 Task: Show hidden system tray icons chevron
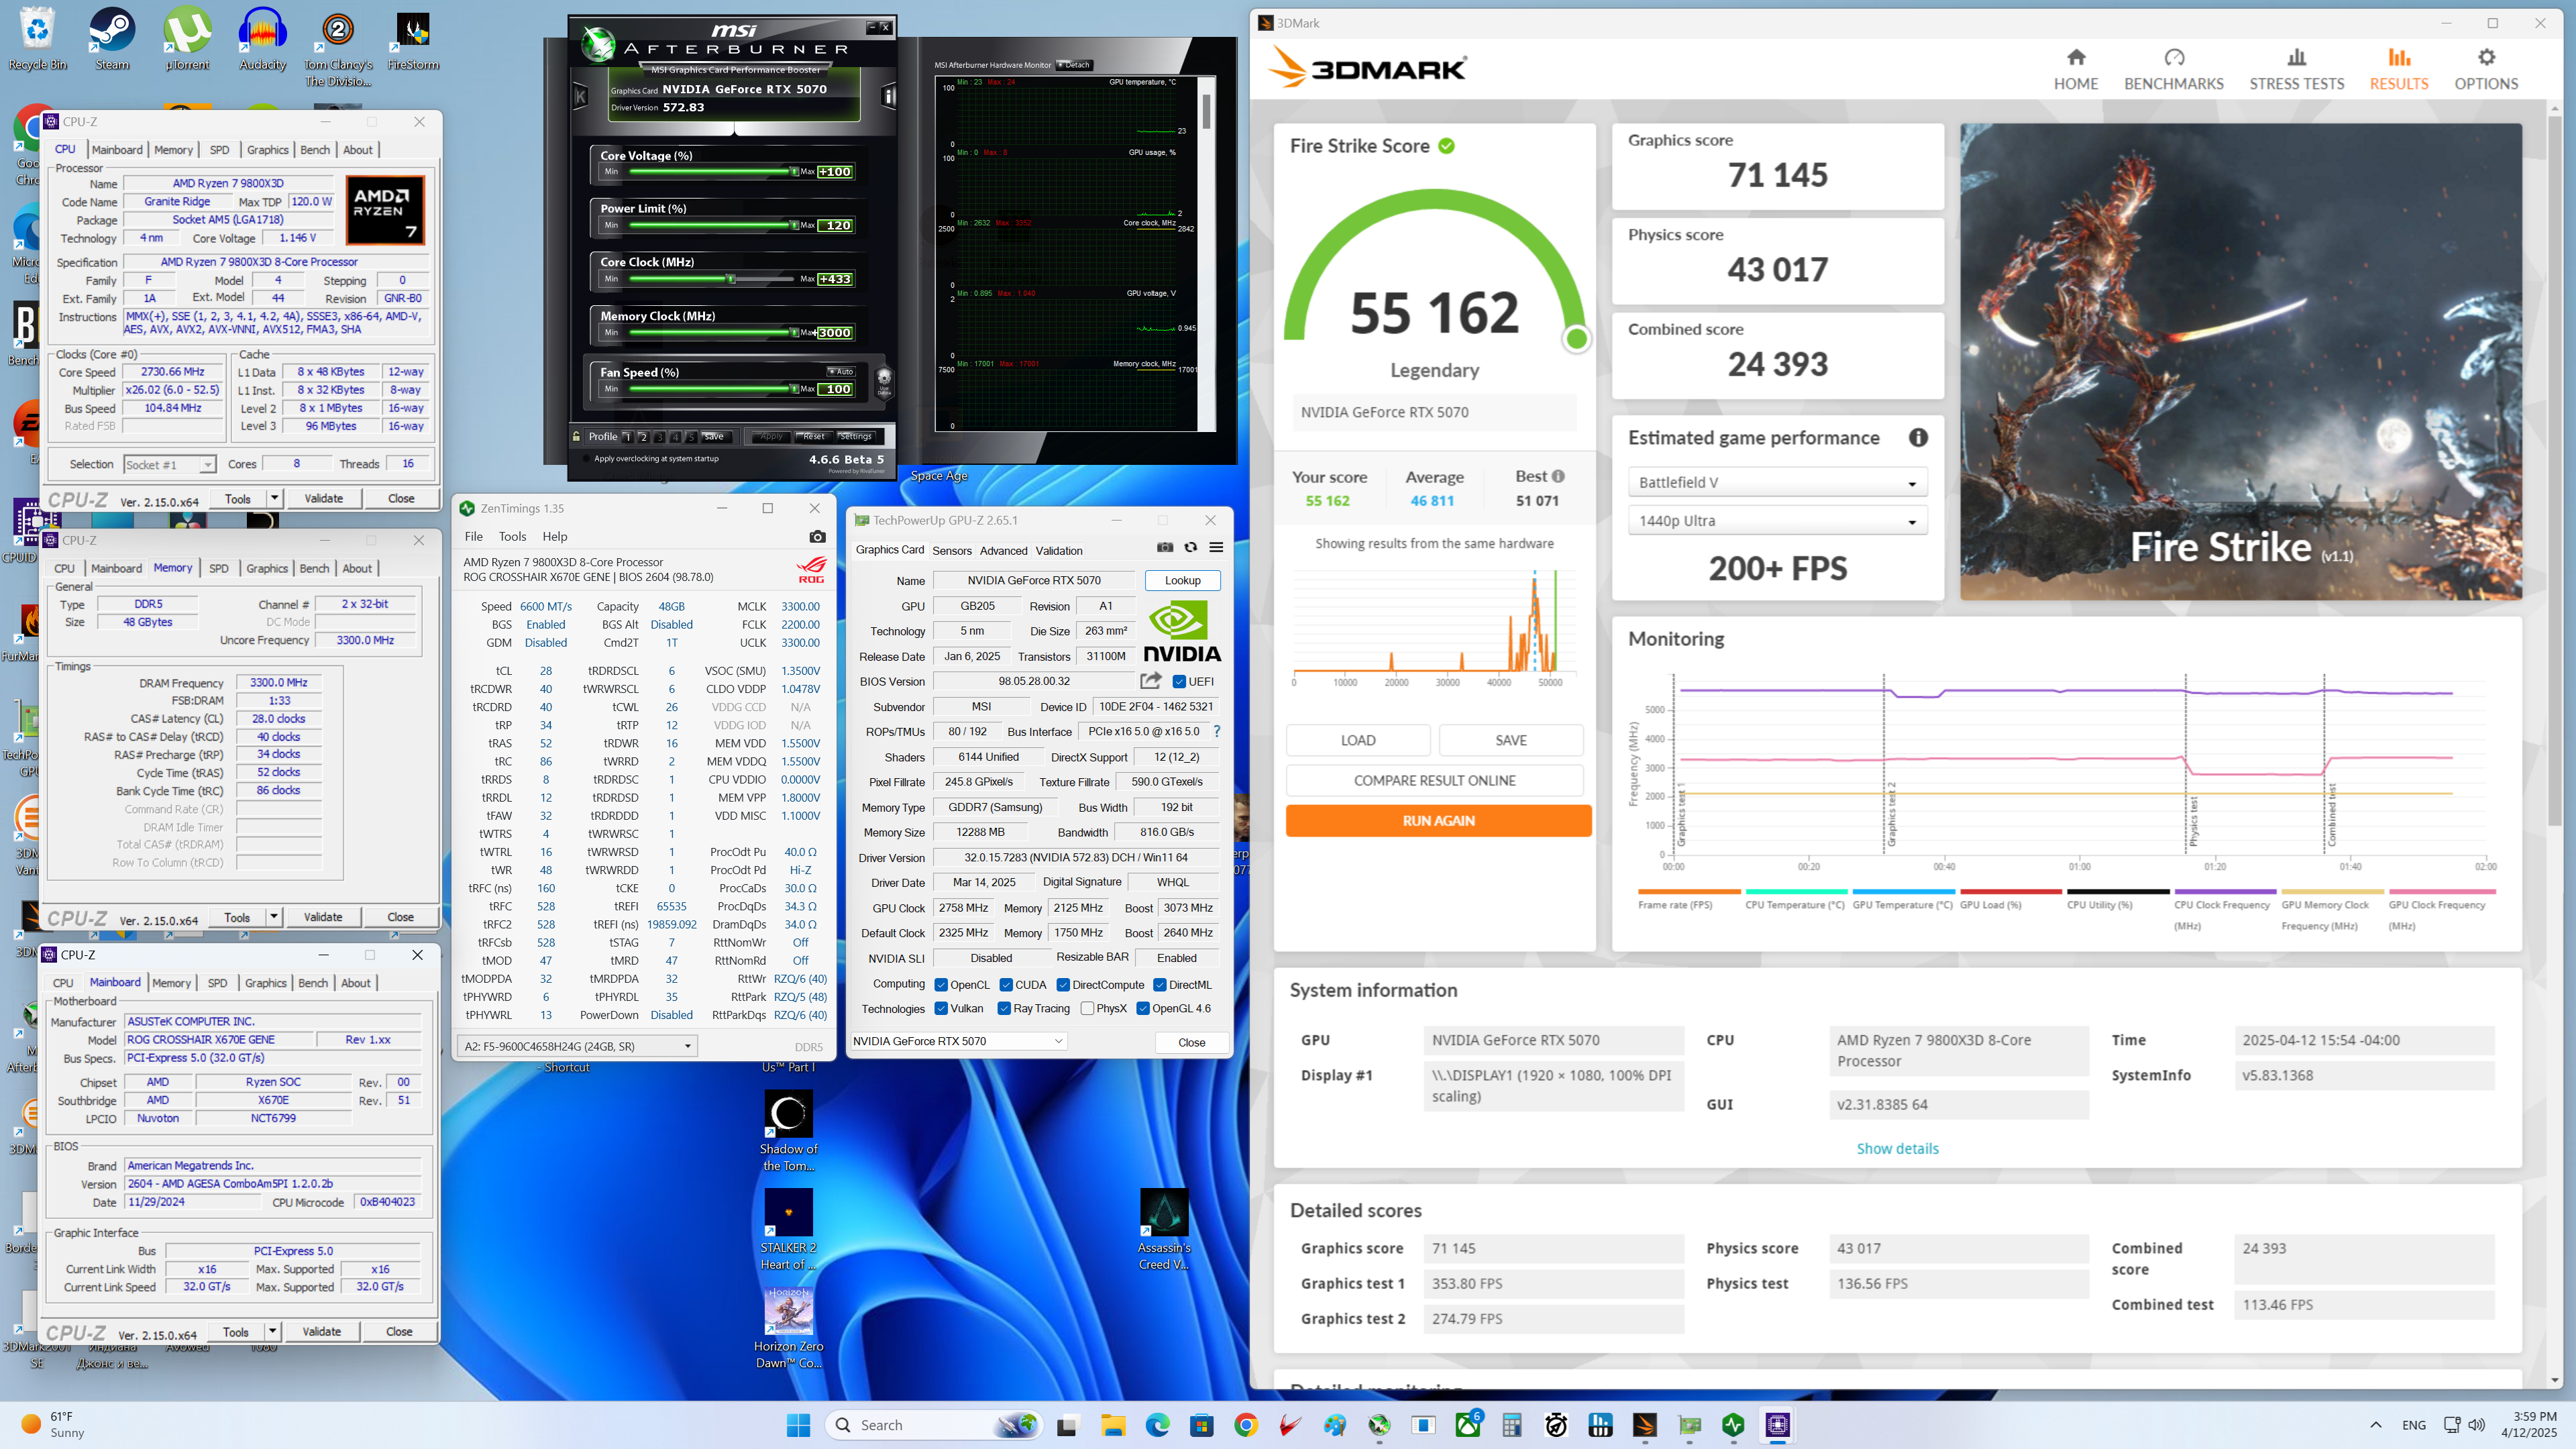coord(2375,1425)
